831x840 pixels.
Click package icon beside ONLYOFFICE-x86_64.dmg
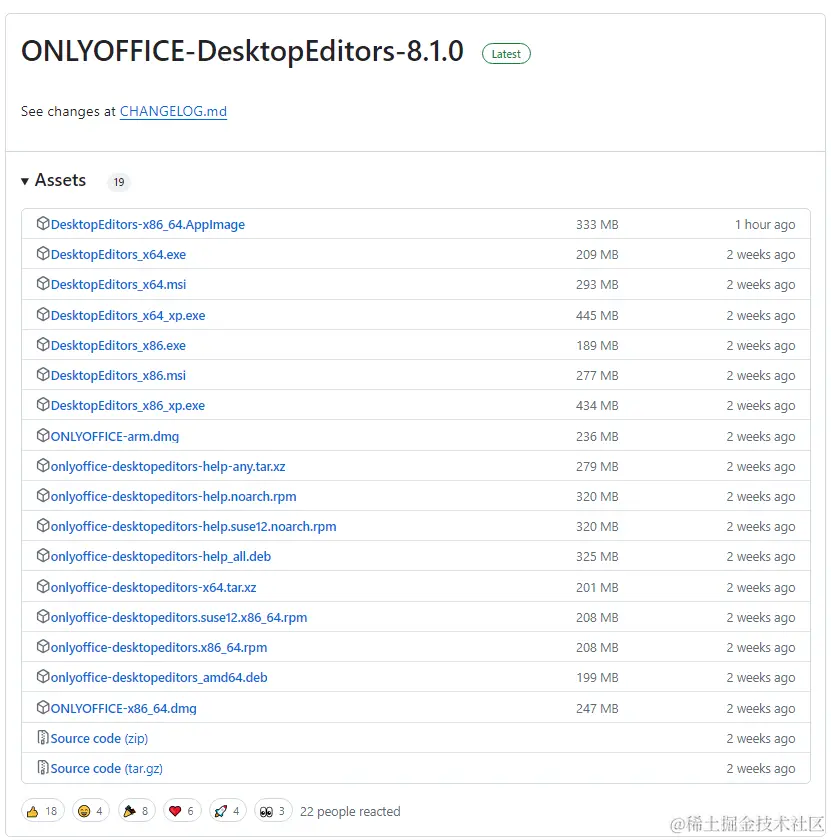[43, 708]
